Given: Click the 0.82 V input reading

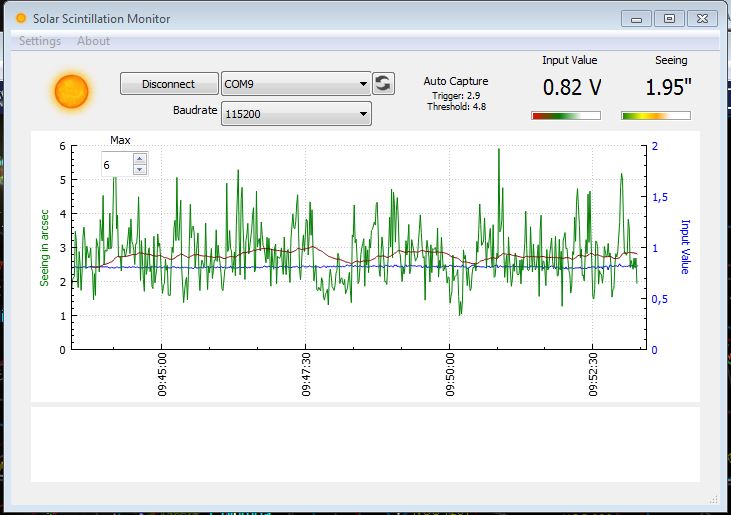Looking at the screenshot, I should tap(572, 87).
